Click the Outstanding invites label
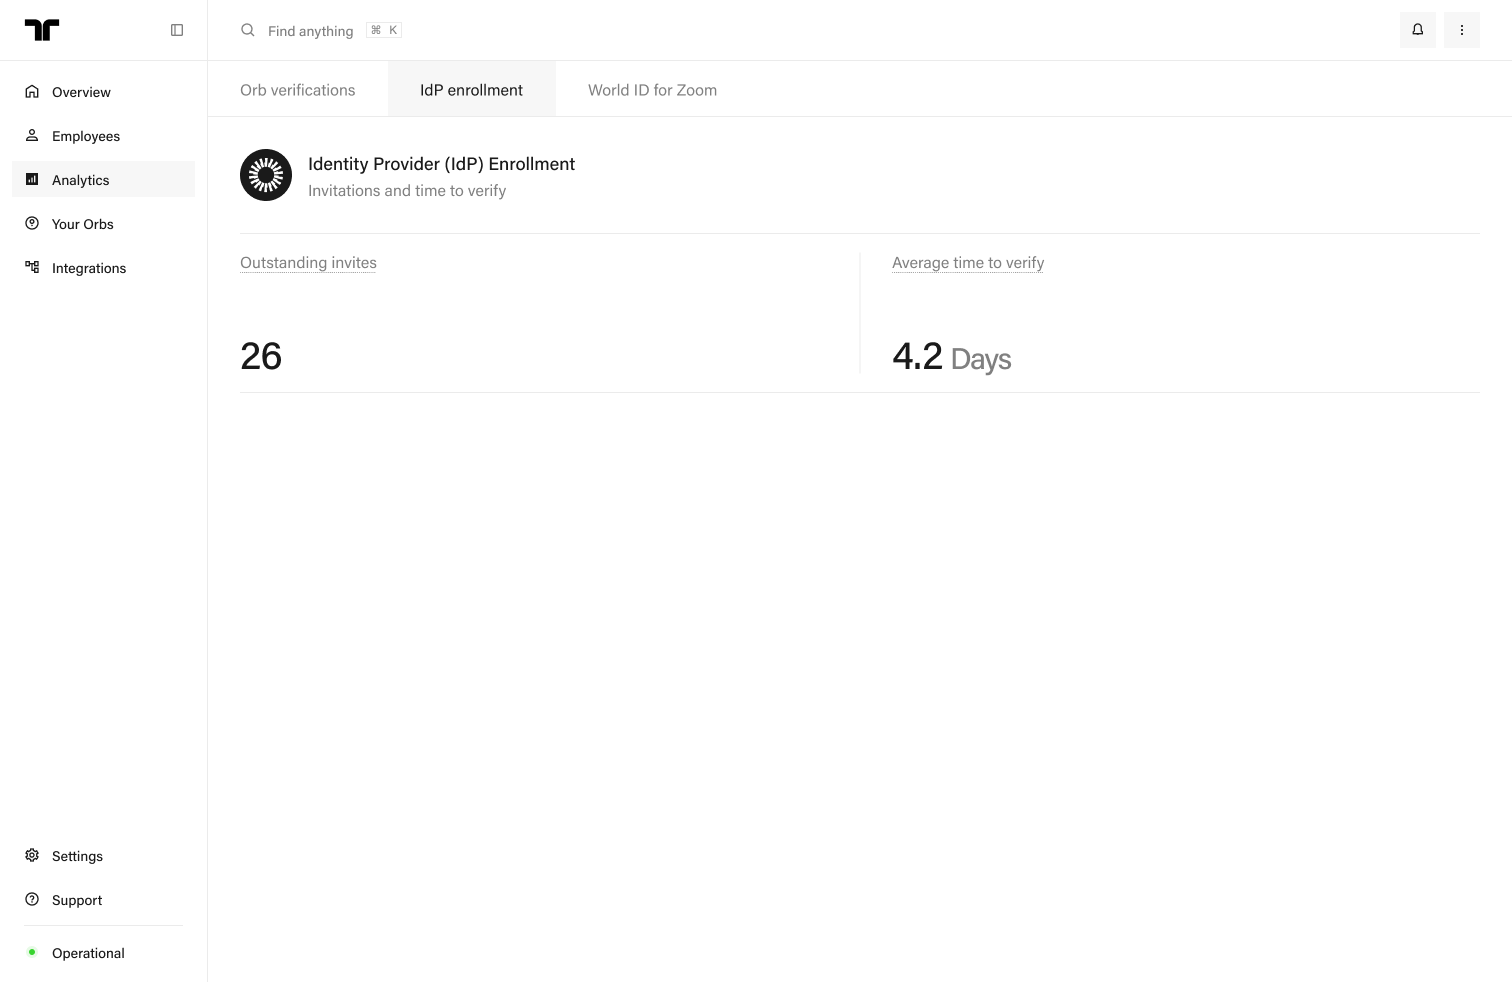1512x982 pixels. pyautogui.click(x=308, y=263)
